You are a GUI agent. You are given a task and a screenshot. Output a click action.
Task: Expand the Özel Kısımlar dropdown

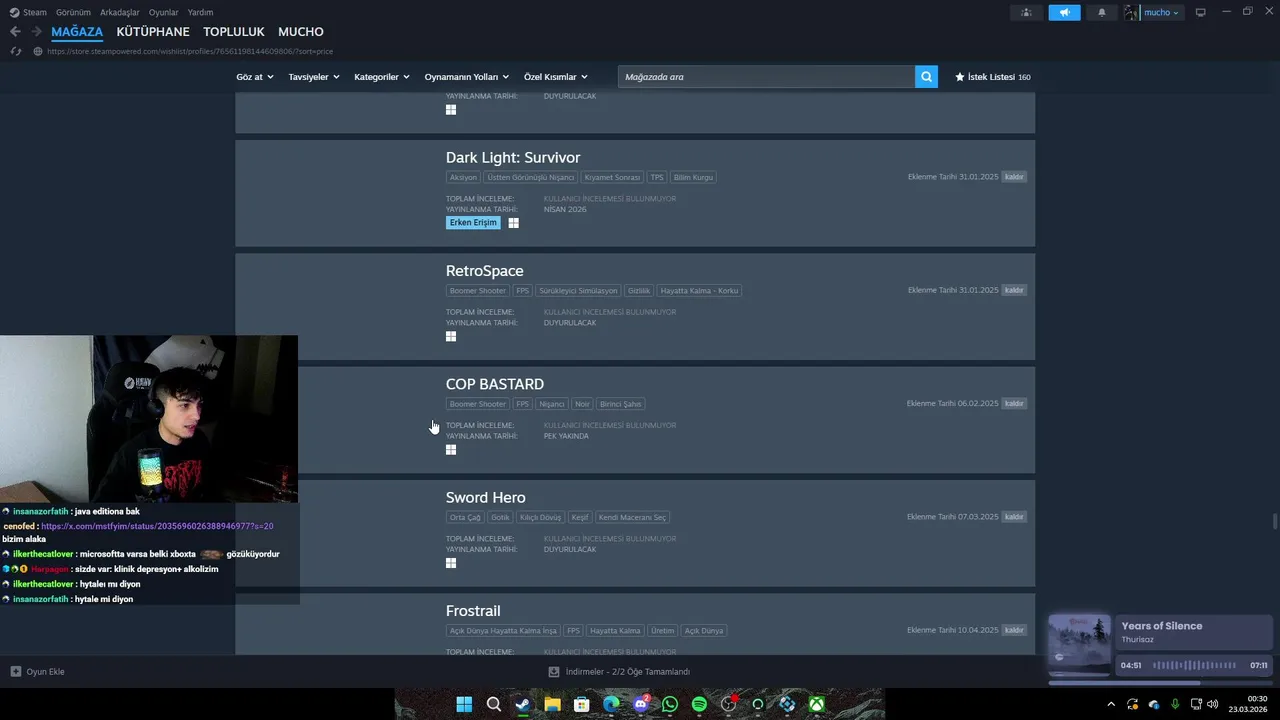556,77
